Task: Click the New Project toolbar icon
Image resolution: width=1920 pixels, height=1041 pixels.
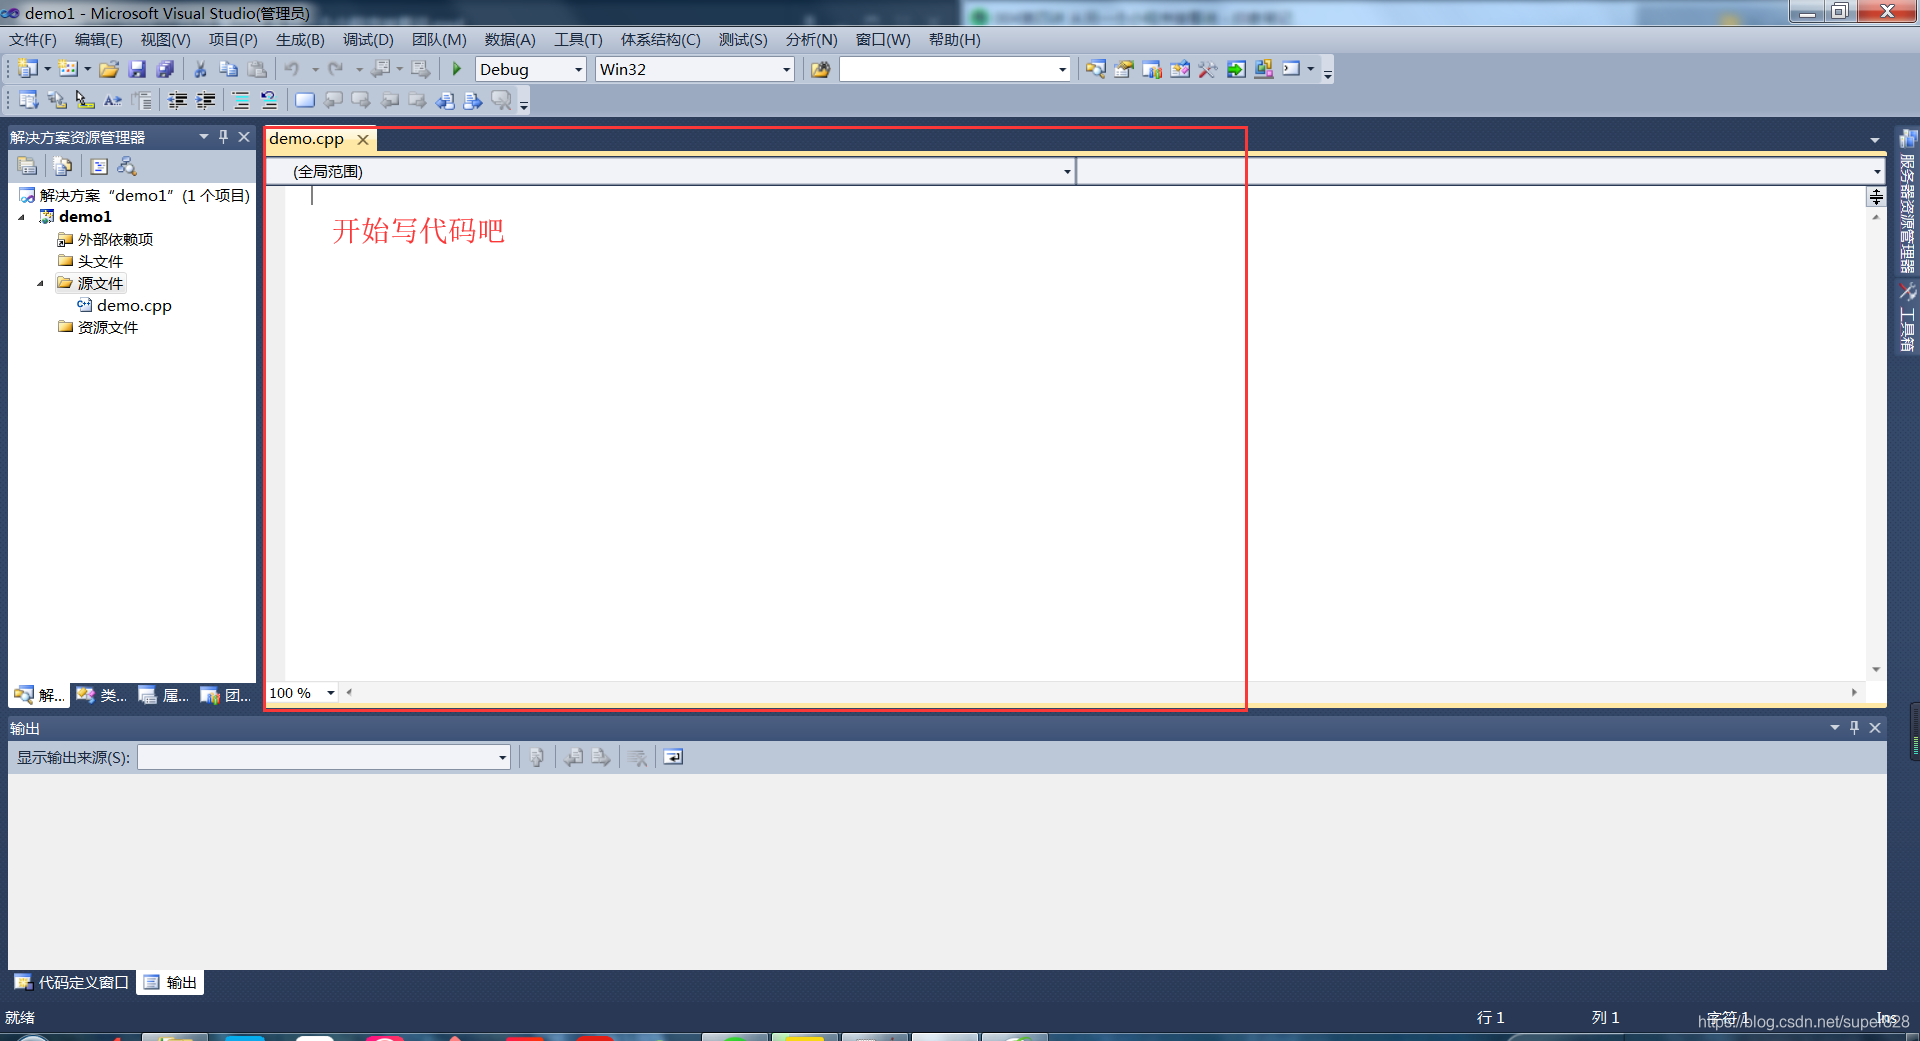Action: coord(27,69)
